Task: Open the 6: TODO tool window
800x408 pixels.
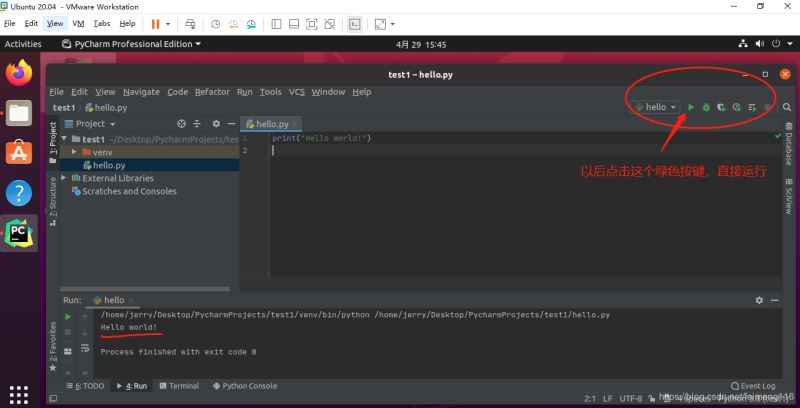Action: click(x=85, y=386)
